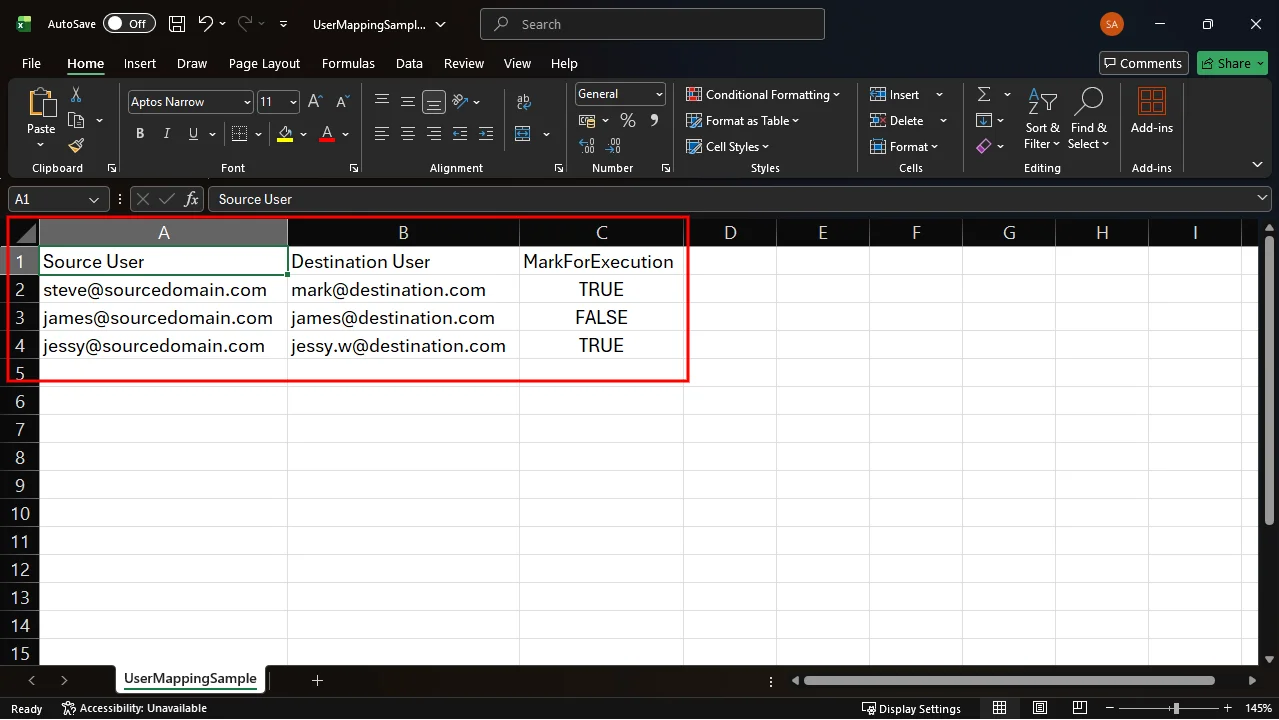Screen dimensions: 1279x720
Task: Select the UserMappingSample sheet tab
Action: pyautogui.click(x=190, y=679)
